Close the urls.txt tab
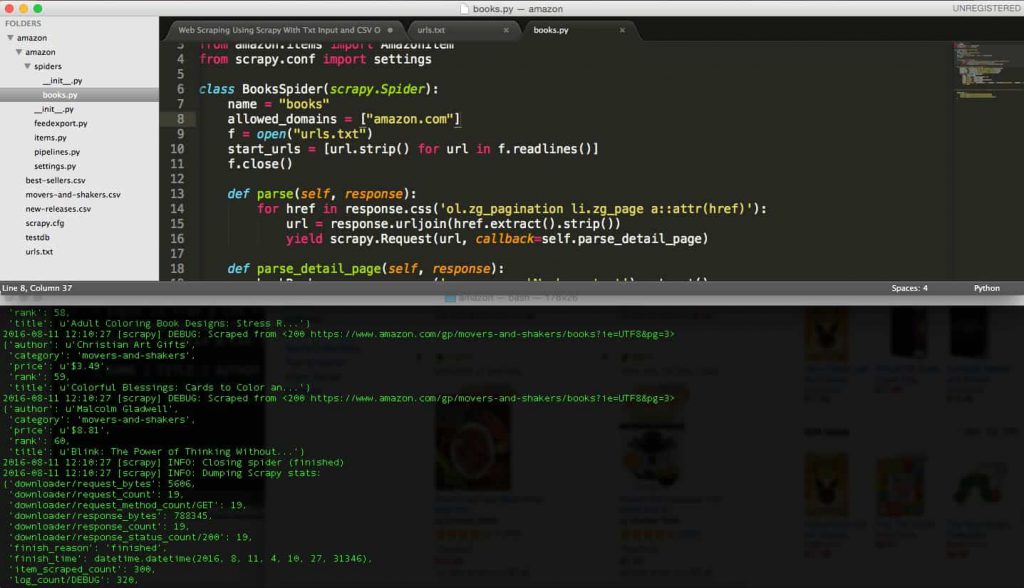This screenshot has height=588, width=1024. point(506,30)
